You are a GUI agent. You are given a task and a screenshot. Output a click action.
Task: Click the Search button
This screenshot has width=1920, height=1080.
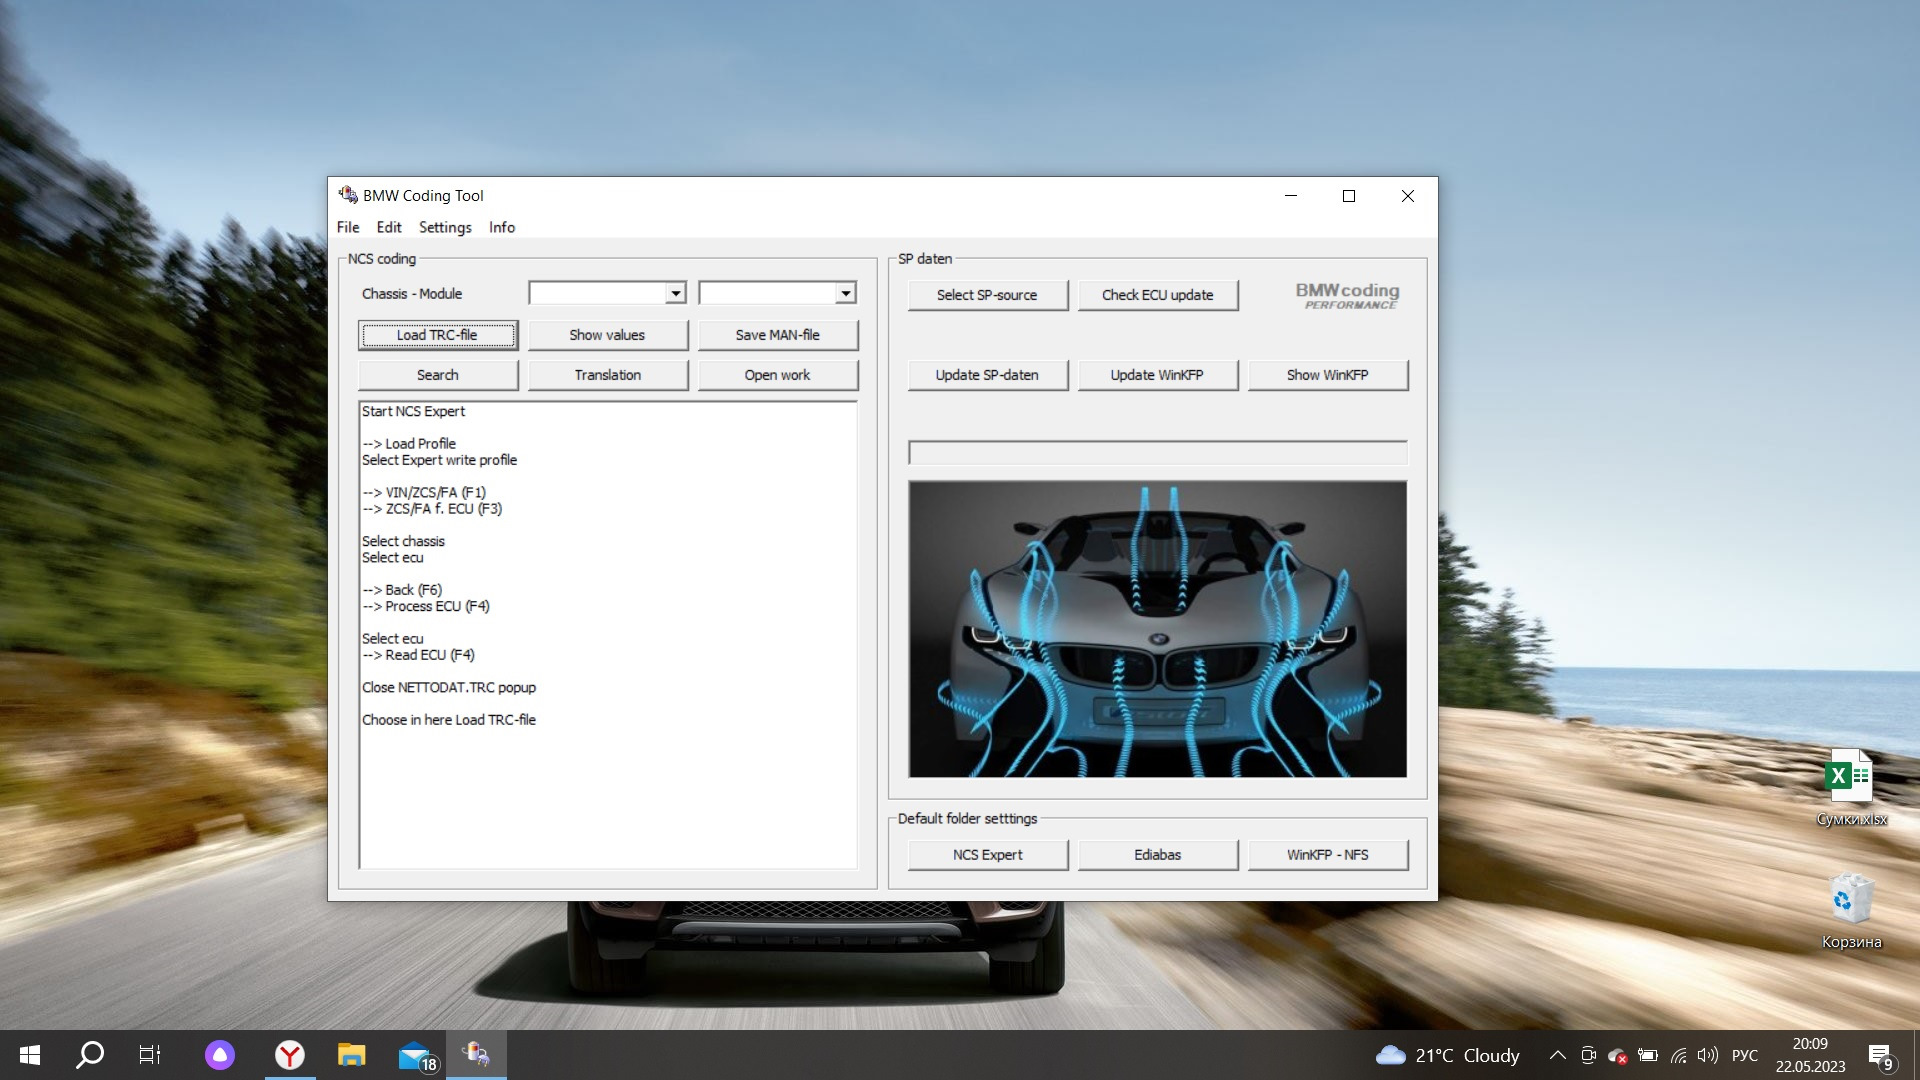[x=438, y=375]
